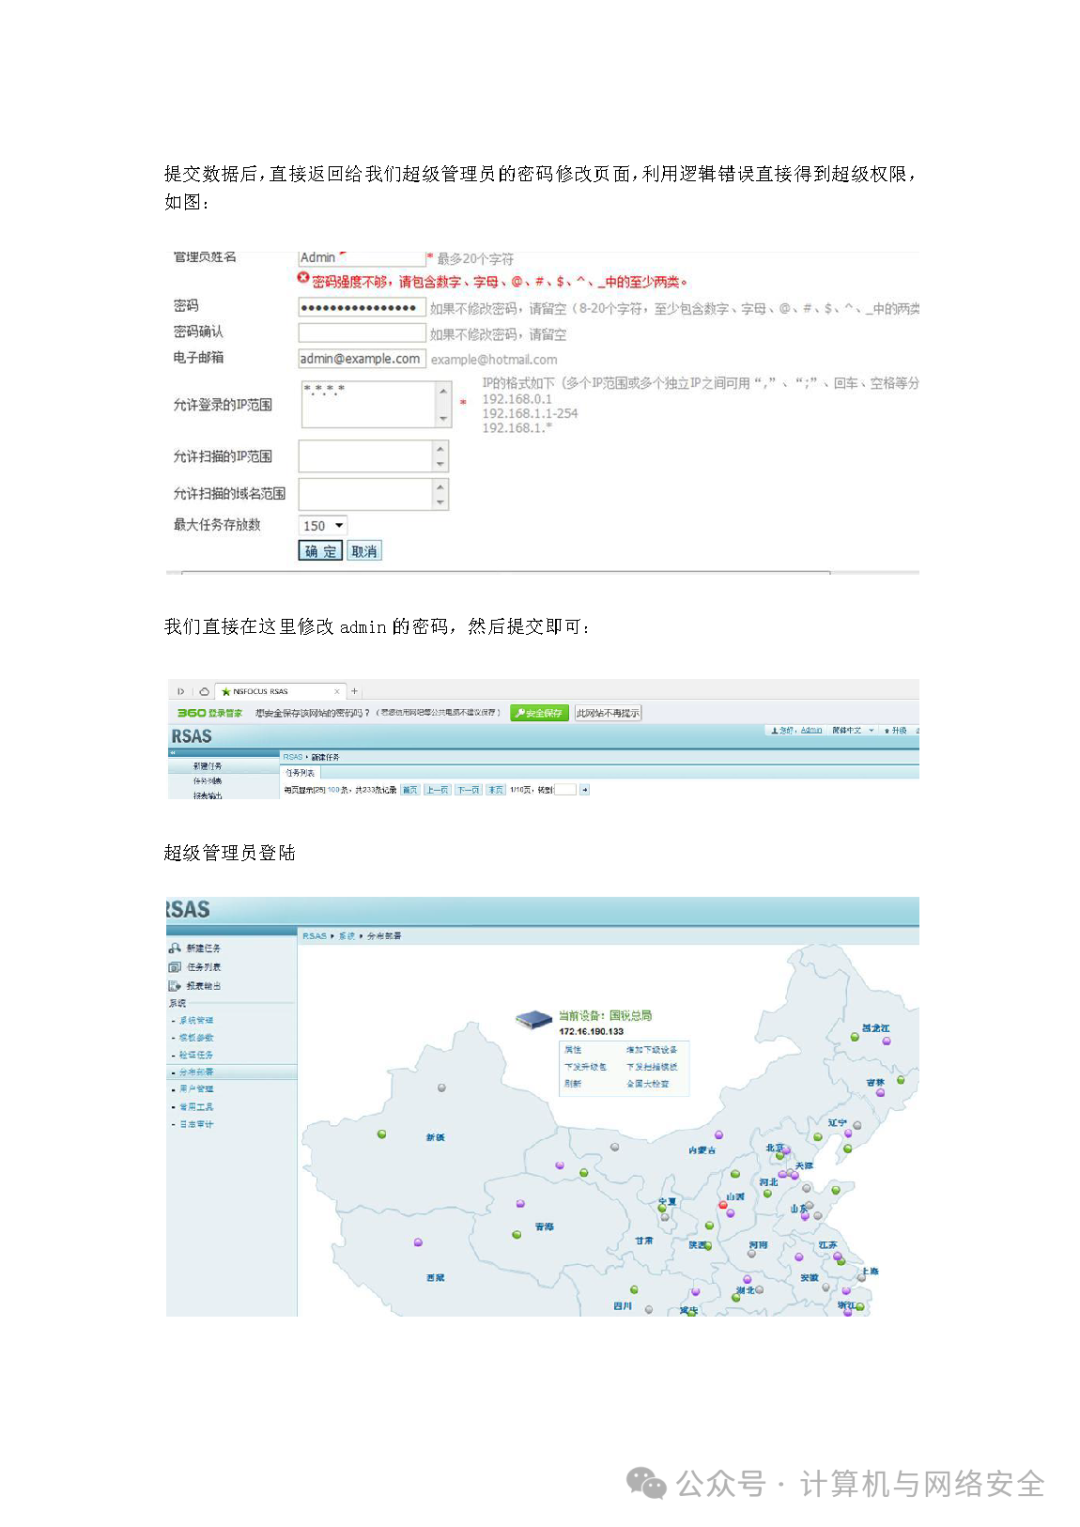The image size is (1080, 1527).
Task: Click the 上一页 pagination button
Action: pyautogui.click(x=438, y=790)
